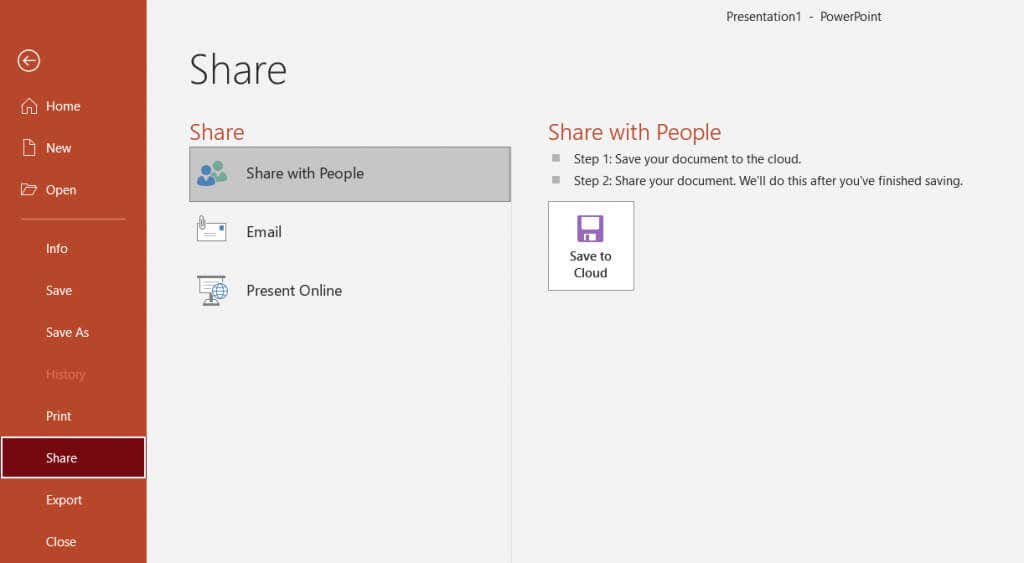Image resolution: width=1024 pixels, height=563 pixels.
Task: Click the greyed-out History item
Action: click(66, 375)
